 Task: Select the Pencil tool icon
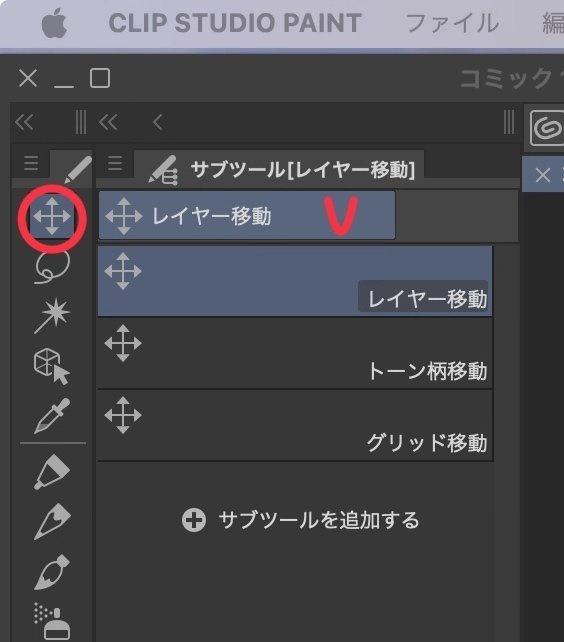pos(52,521)
